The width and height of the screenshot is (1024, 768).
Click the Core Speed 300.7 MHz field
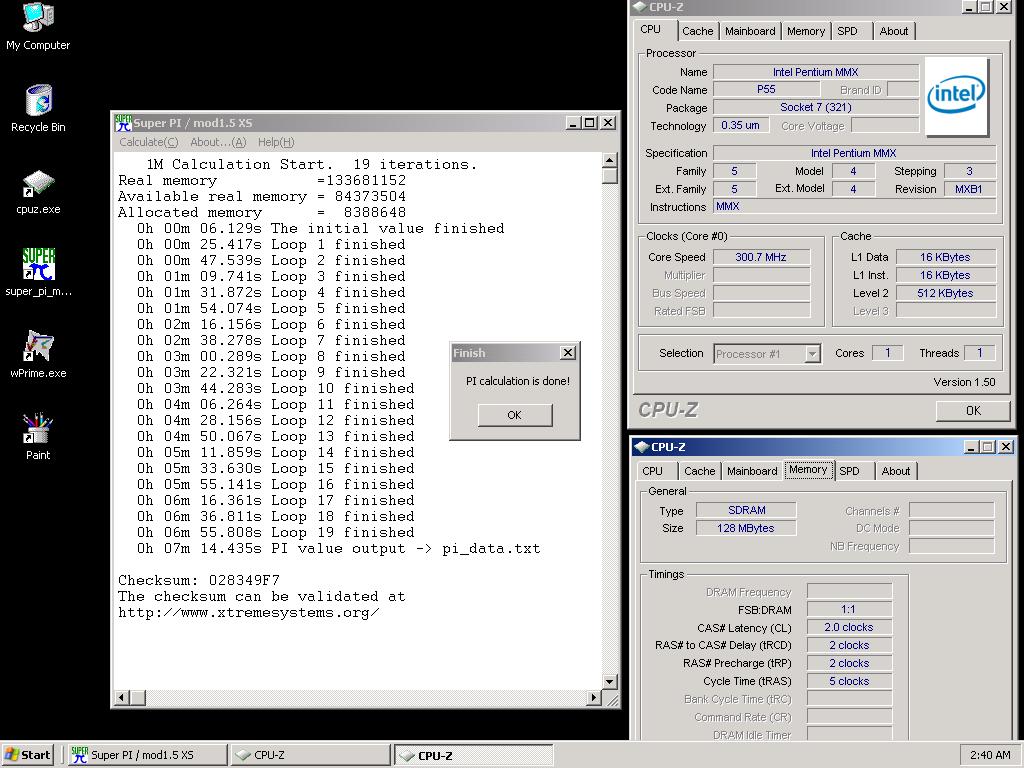pyautogui.click(x=761, y=257)
